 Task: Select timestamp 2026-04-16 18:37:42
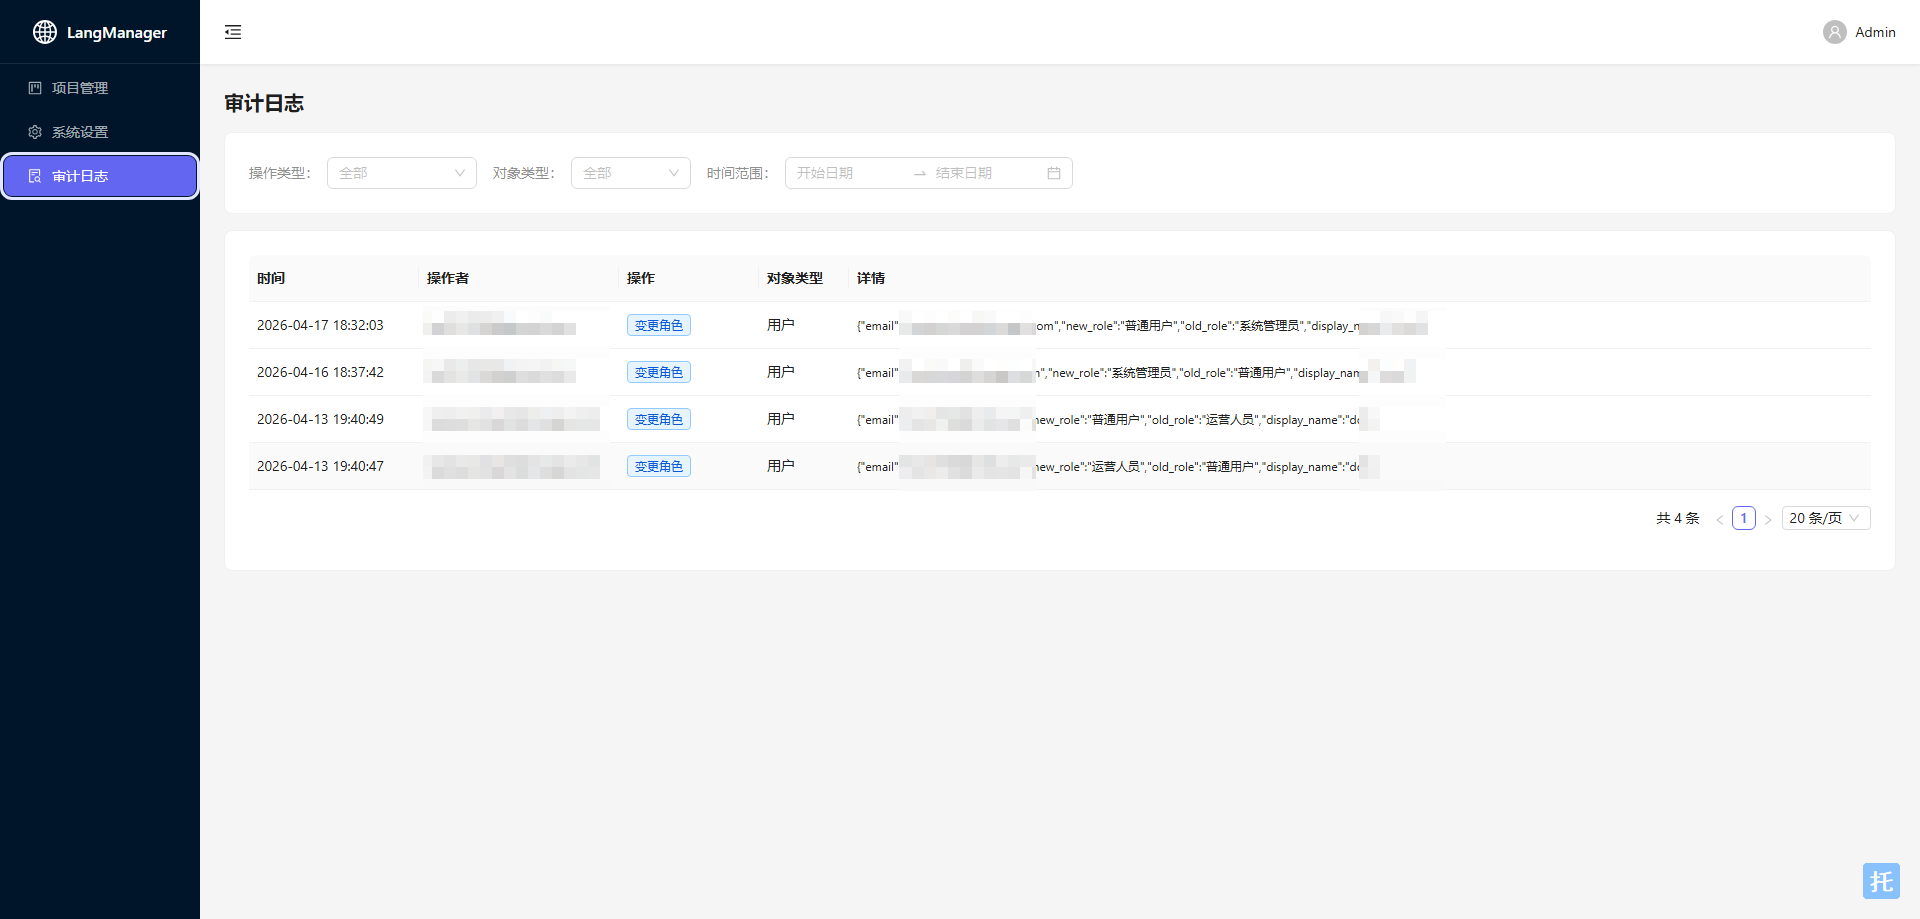pos(320,372)
